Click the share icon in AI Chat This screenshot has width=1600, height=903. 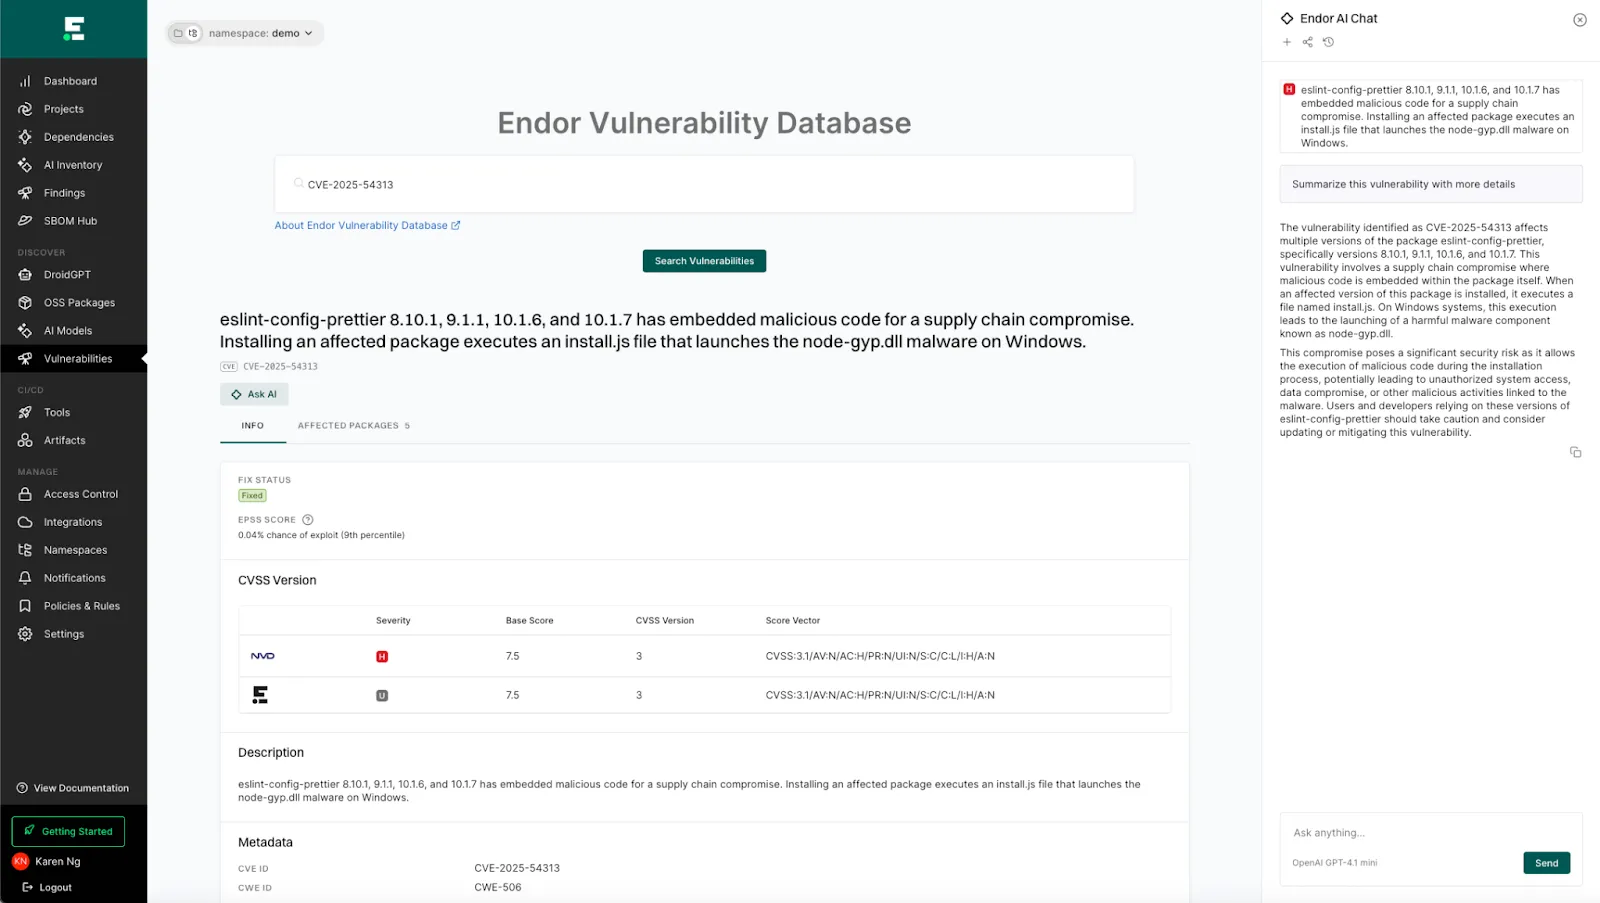click(x=1307, y=42)
